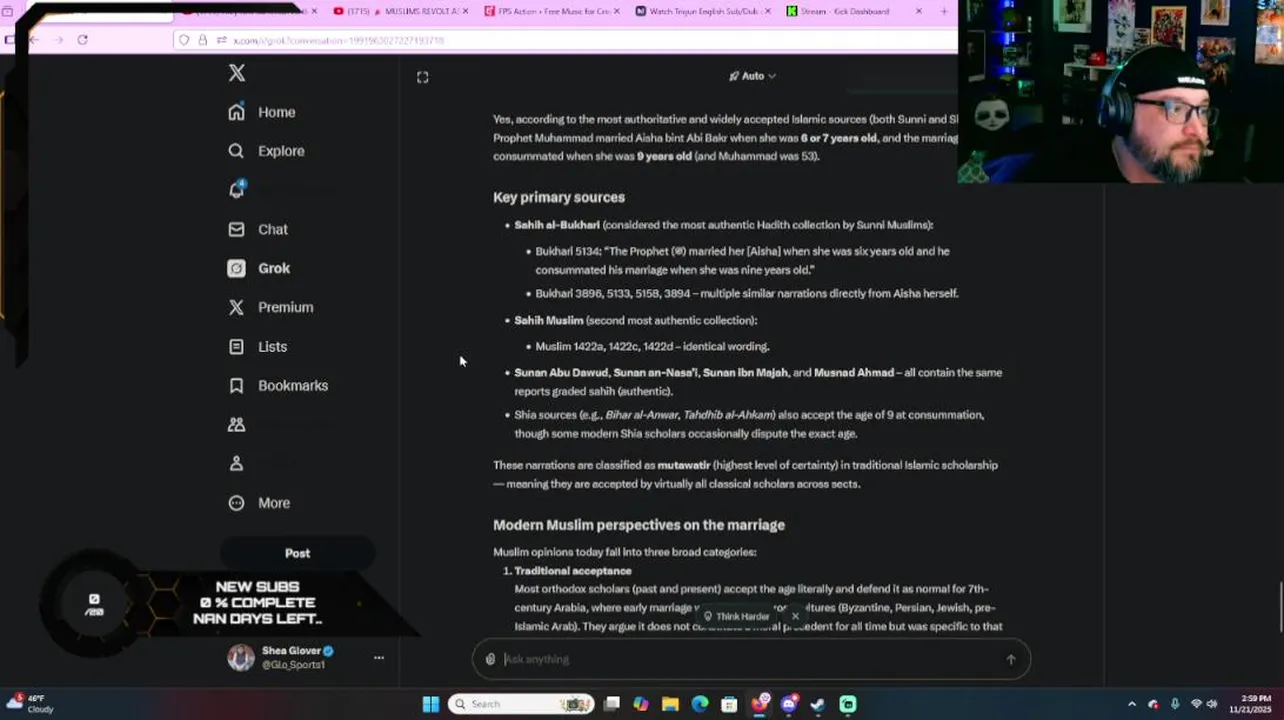The width and height of the screenshot is (1284, 720).
Task: Open the weather widget showing Cloudy
Action: tap(30, 704)
